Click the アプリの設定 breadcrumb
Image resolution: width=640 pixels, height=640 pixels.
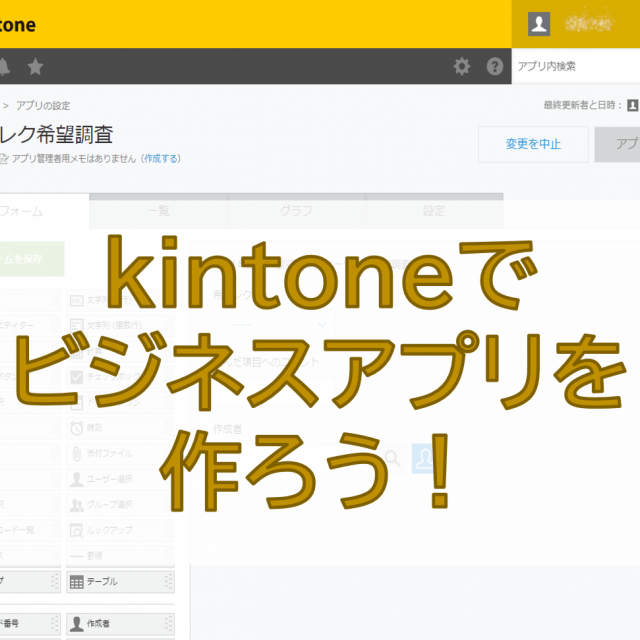(43, 106)
